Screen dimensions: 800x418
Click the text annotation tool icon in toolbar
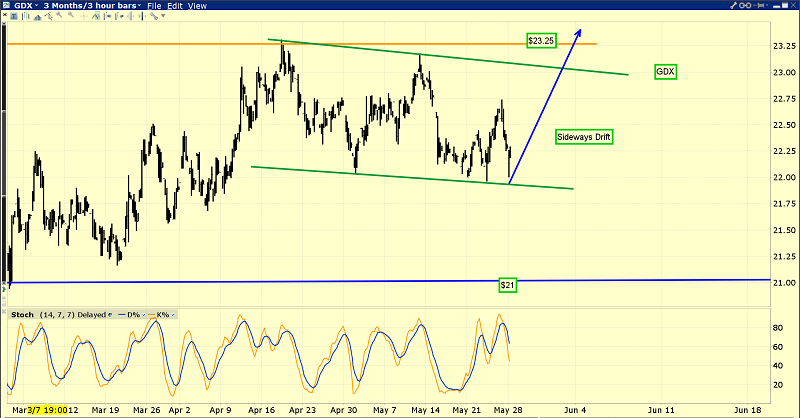point(14,16)
